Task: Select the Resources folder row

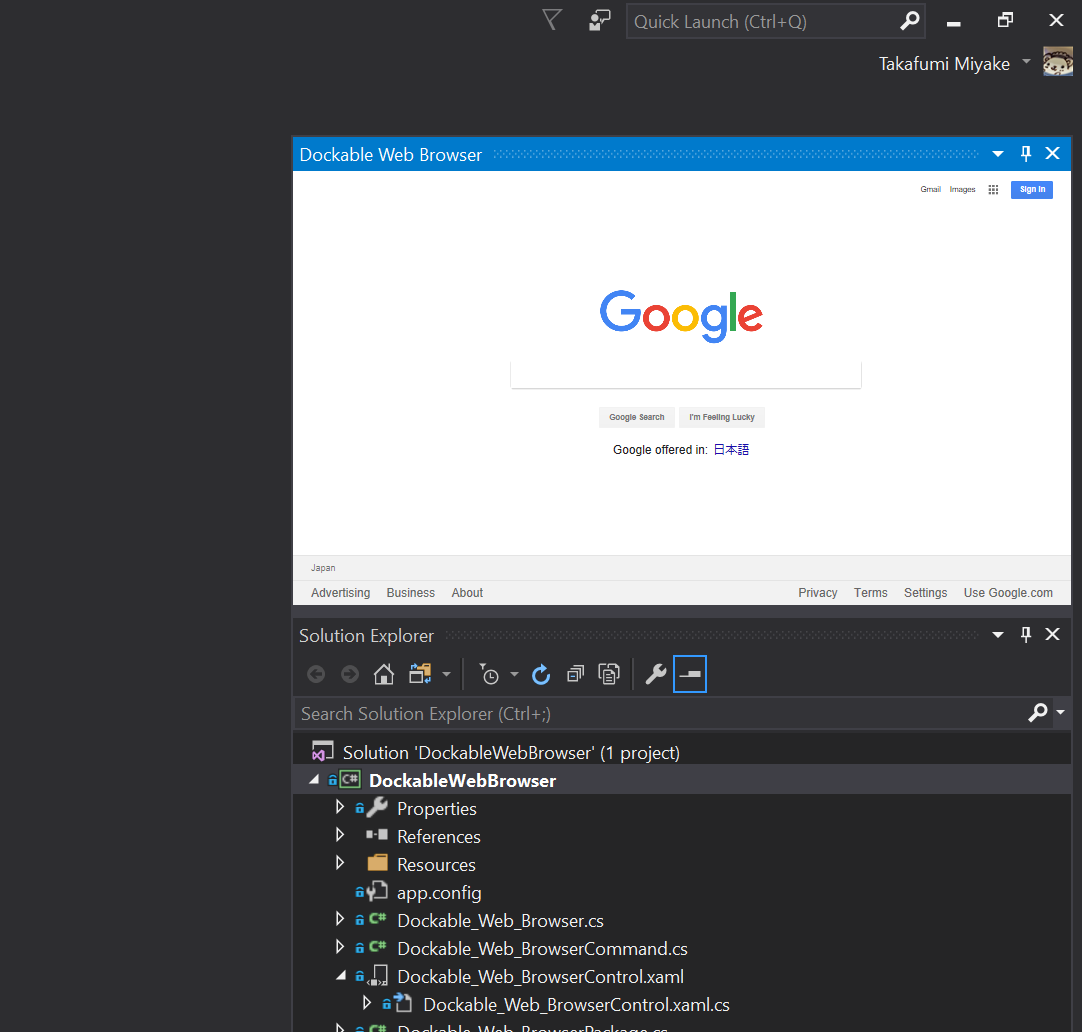Action: coord(436,864)
